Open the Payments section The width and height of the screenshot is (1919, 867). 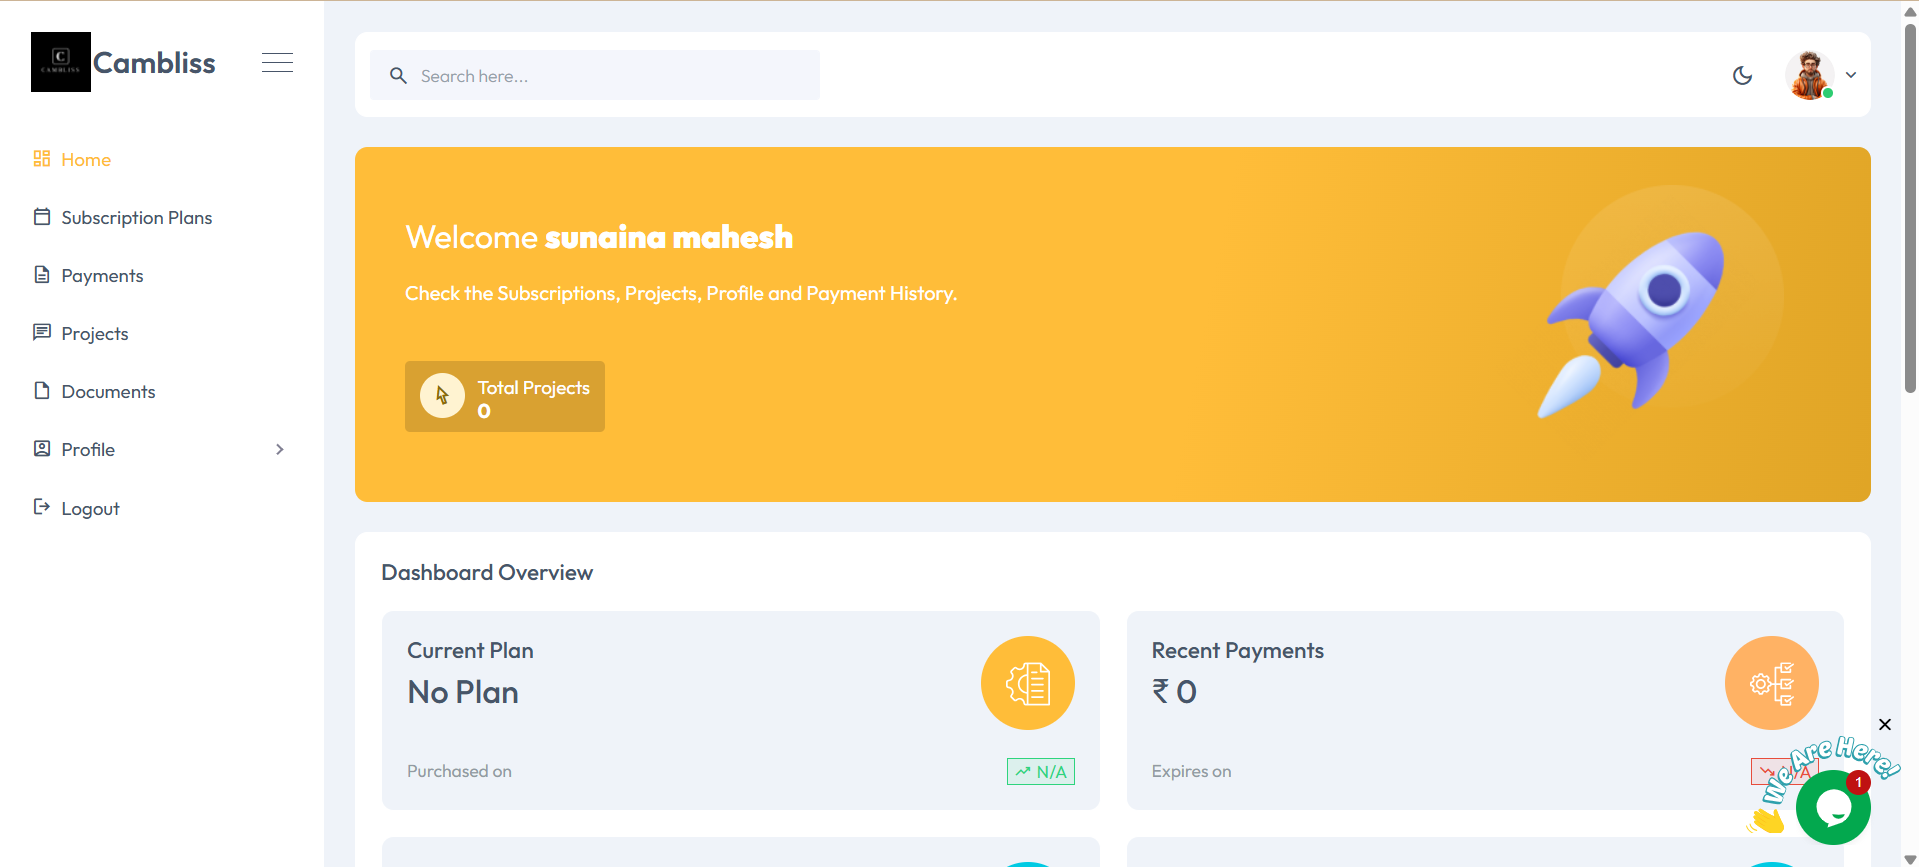click(102, 276)
